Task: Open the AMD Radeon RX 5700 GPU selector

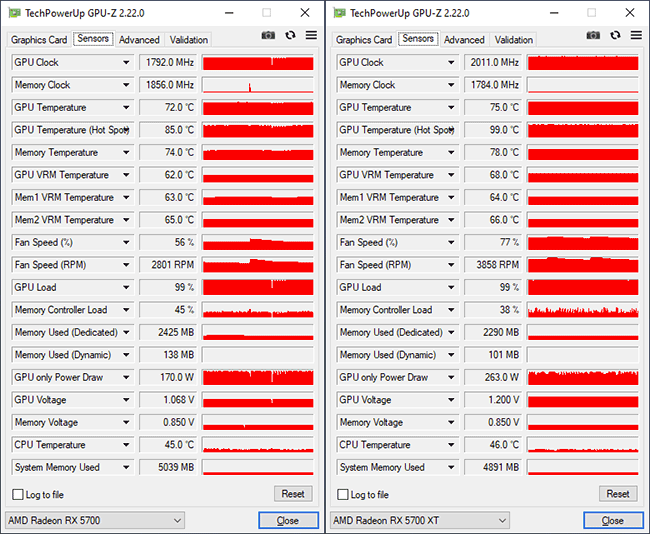Action: click(x=95, y=520)
